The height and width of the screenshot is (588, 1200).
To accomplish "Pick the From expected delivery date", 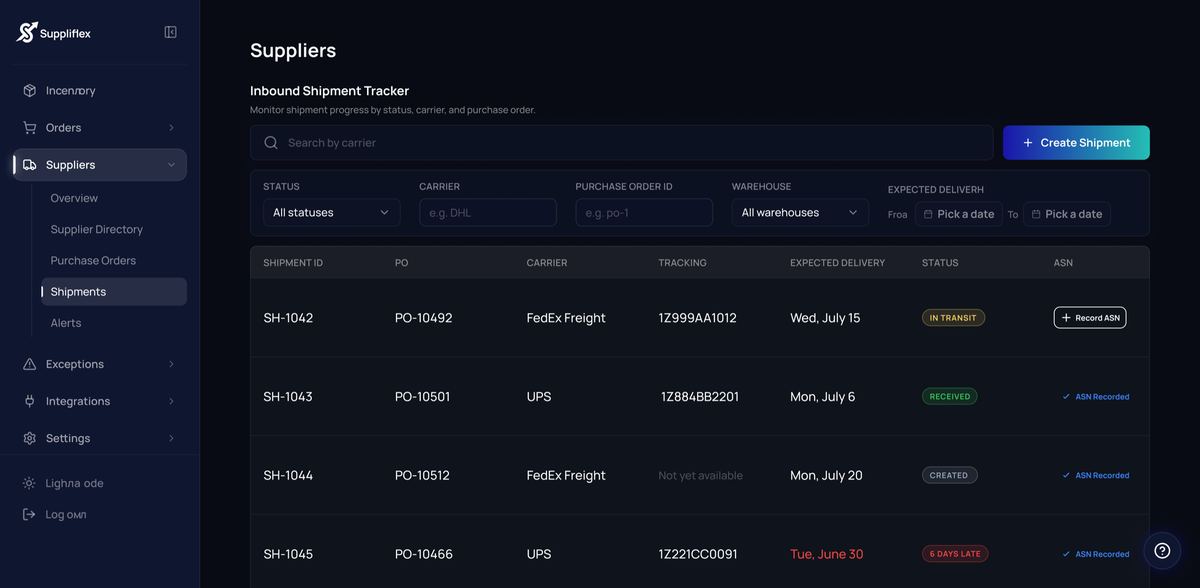I will coord(959,214).
